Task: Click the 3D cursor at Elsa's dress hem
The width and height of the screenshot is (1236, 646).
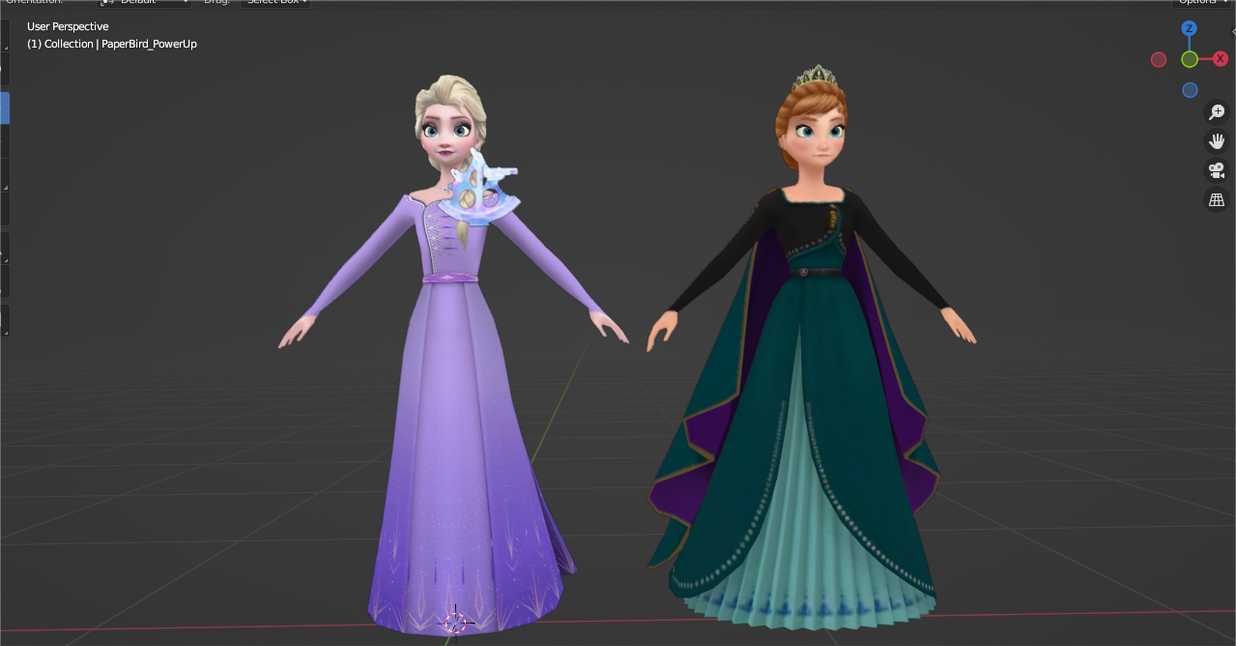Action: point(455,622)
